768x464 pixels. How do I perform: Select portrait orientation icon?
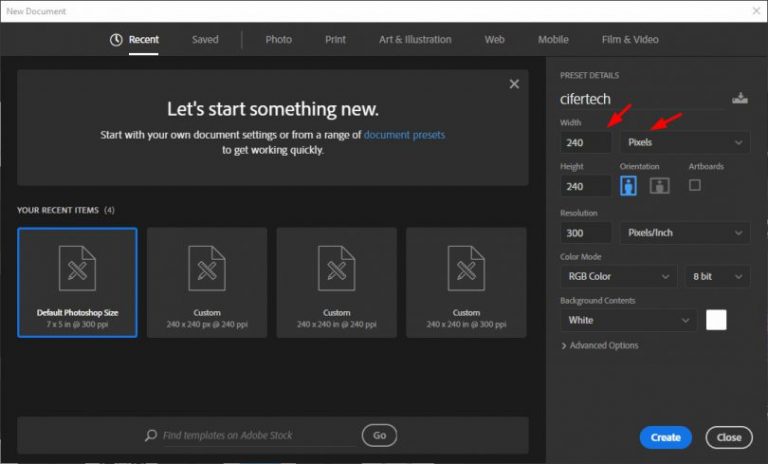click(629, 186)
